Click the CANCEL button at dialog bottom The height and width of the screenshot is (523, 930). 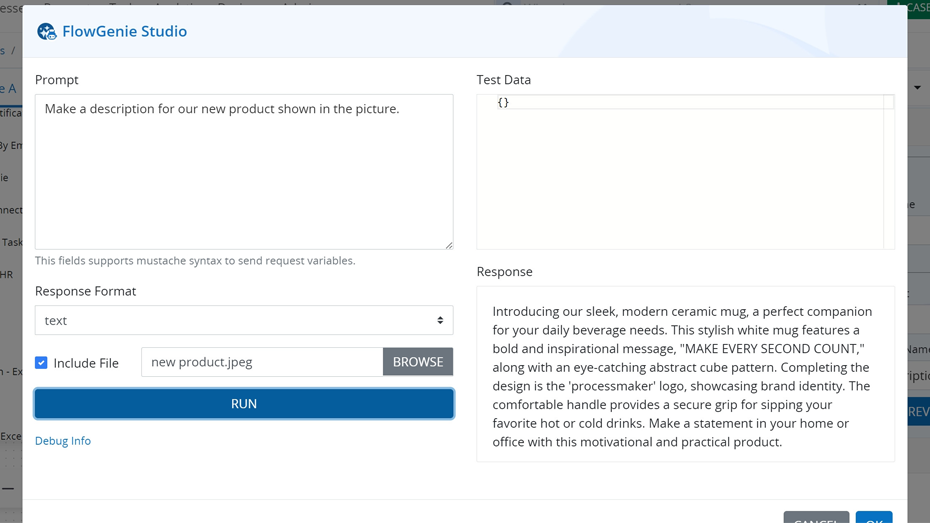click(816, 517)
